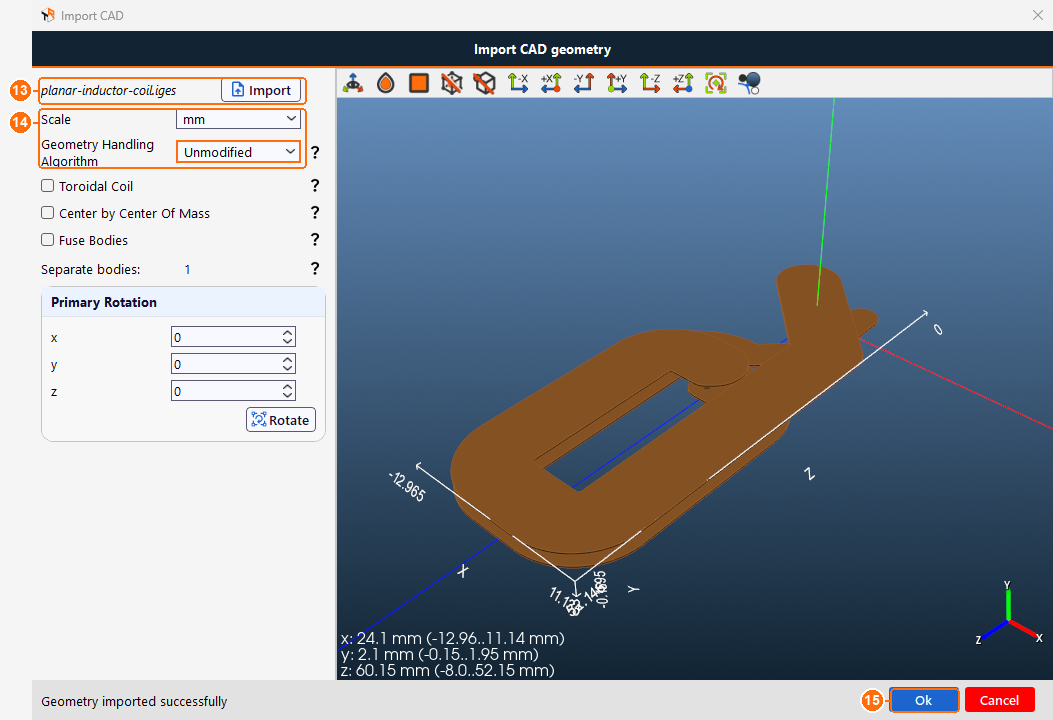Close the Import CAD window
The image size is (1053, 720).
1038,15
